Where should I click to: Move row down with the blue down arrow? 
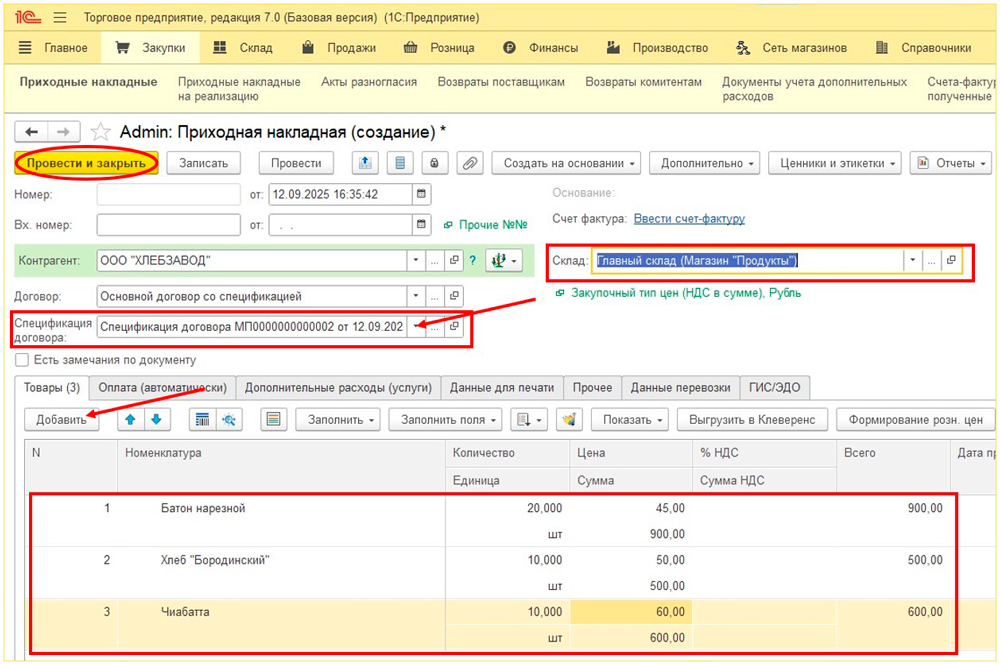pyautogui.click(x=156, y=420)
